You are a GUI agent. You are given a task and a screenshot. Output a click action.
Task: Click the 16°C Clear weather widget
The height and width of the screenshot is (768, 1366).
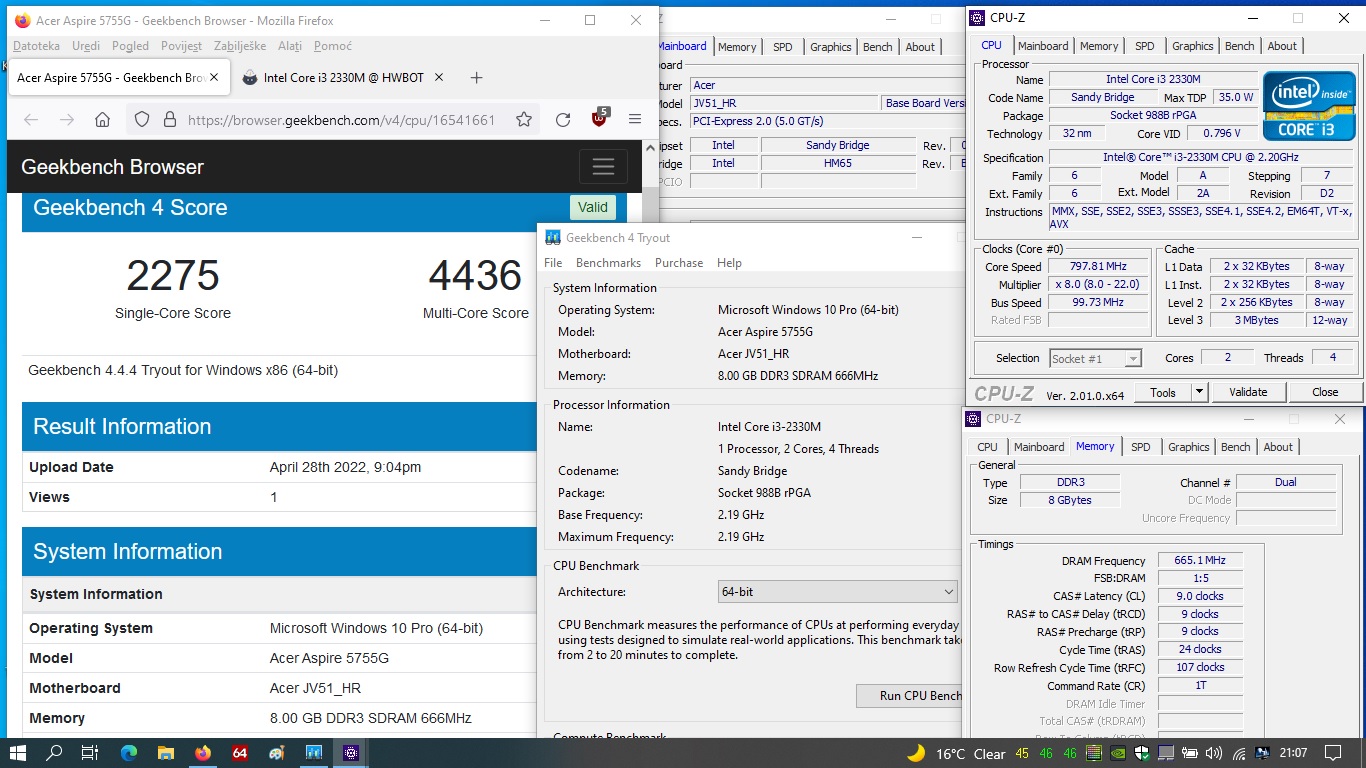[956, 753]
